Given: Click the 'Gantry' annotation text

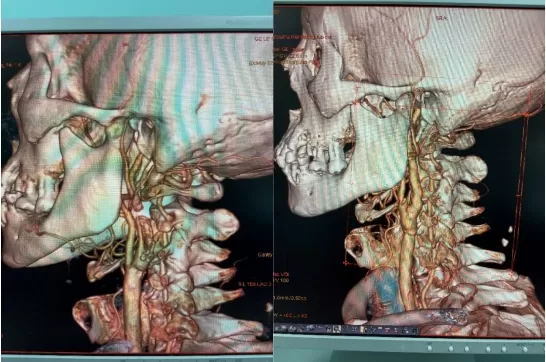Looking at the screenshot, I should pyautogui.click(x=265, y=255).
